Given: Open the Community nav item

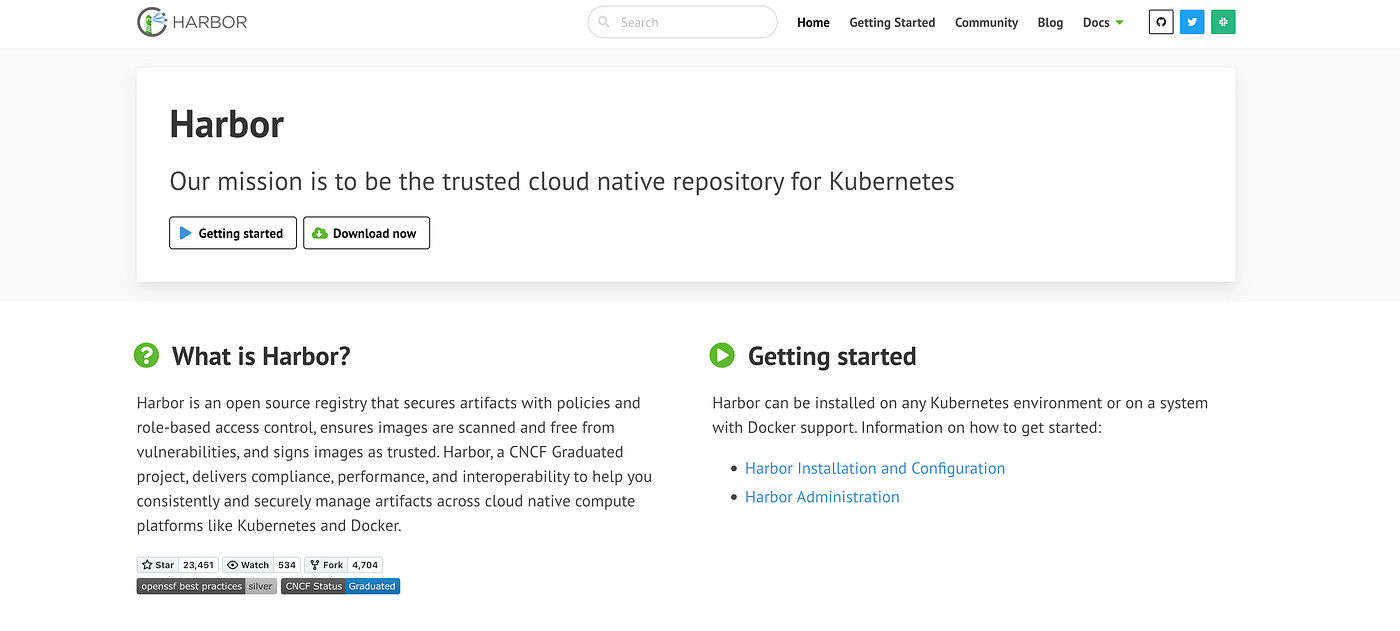Looking at the screenshot, I should (986, 22).
